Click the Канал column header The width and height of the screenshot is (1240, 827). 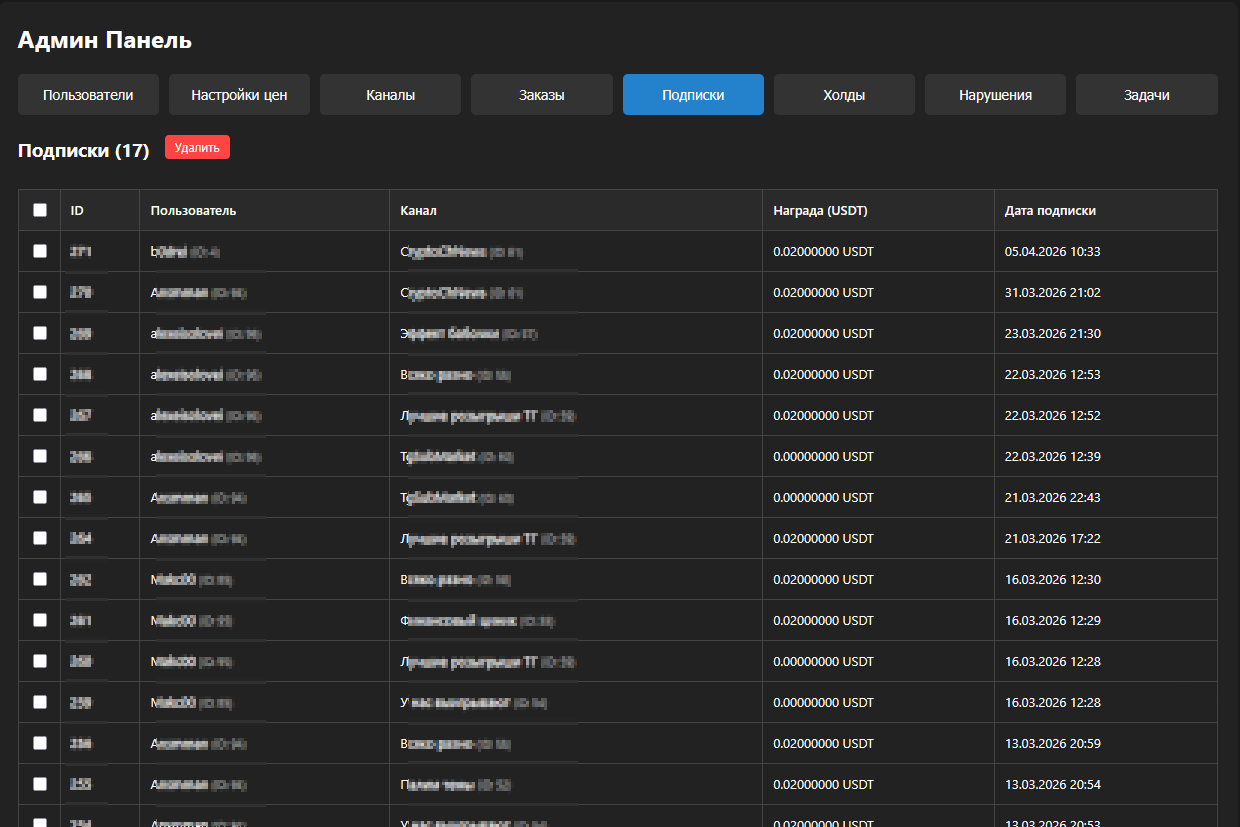click(418, 211)
